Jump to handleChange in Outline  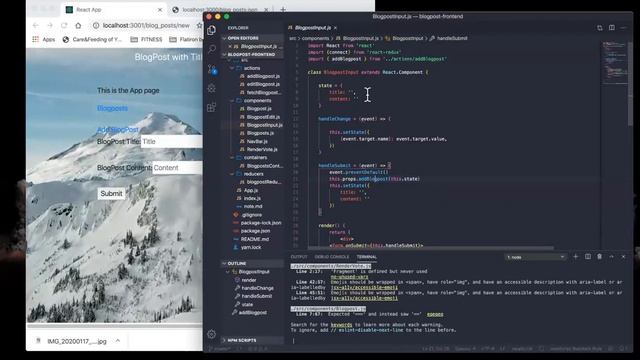(x=257, y=288)
